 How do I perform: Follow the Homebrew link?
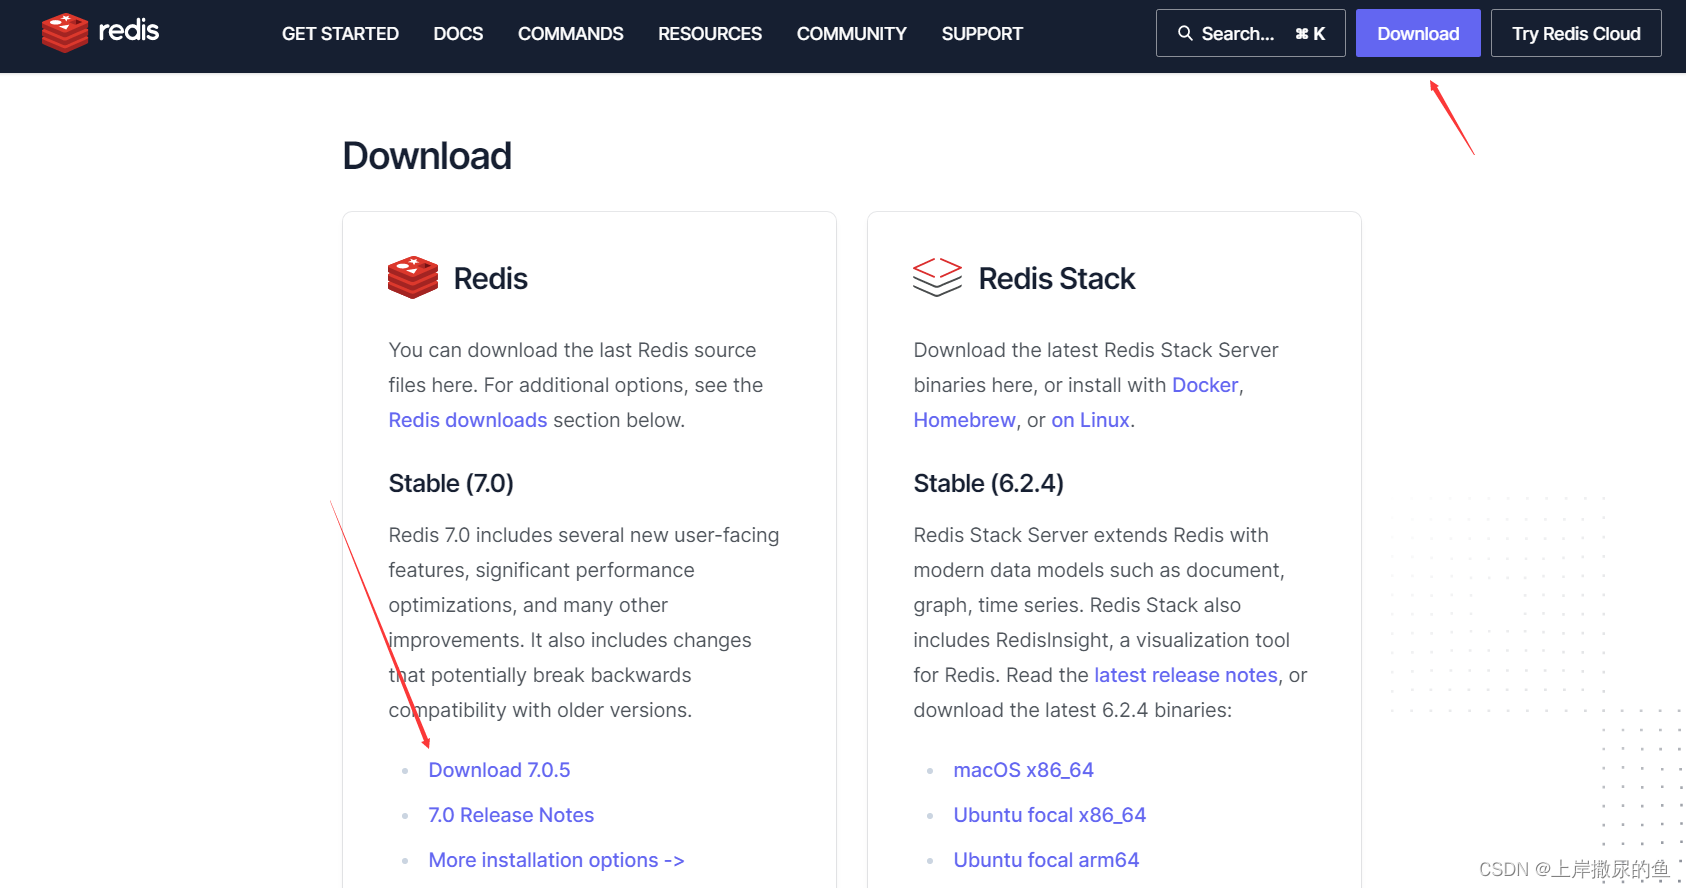click(x=964, y=420)
